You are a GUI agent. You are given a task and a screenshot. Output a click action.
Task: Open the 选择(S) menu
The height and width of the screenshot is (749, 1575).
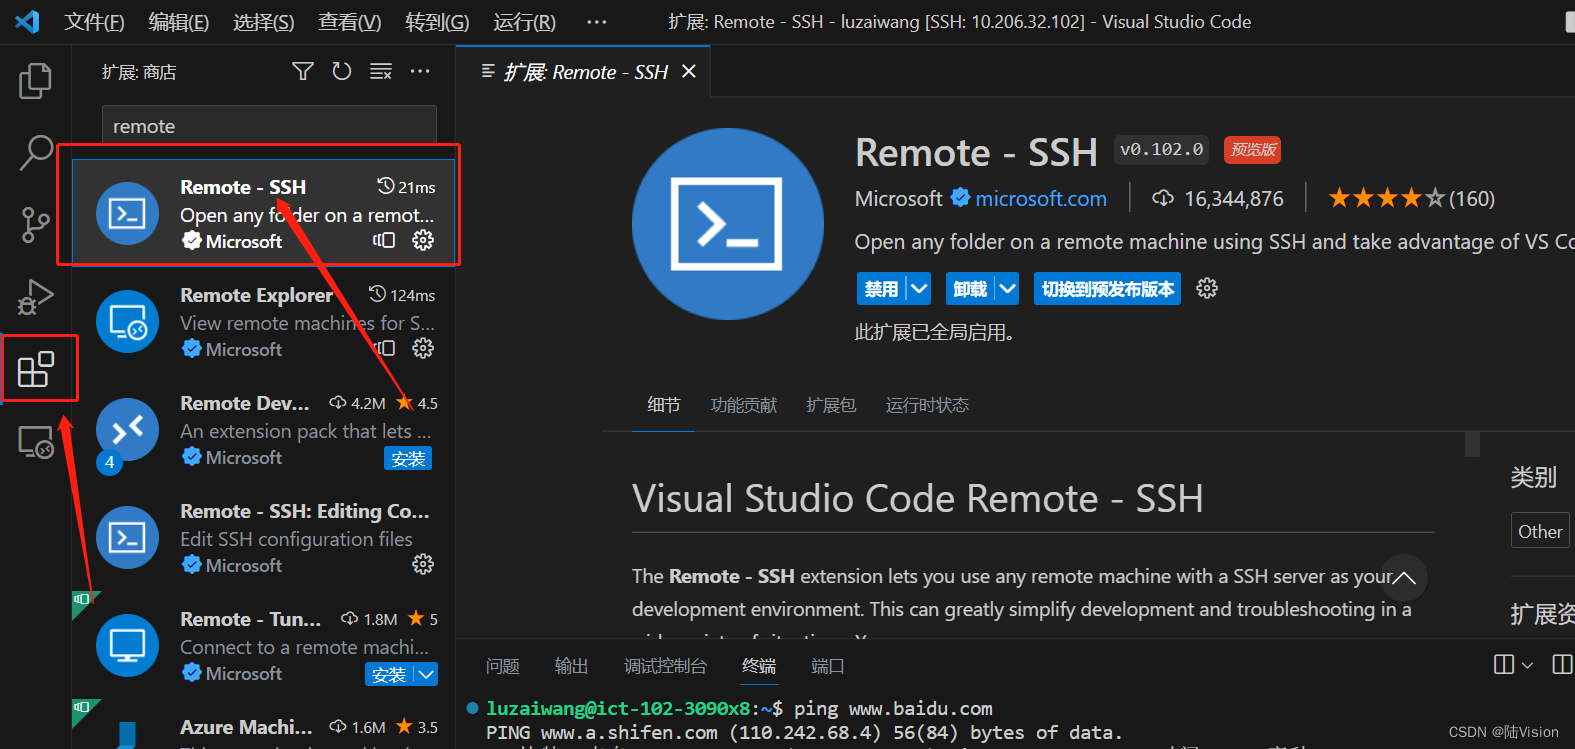coord(264,22)
